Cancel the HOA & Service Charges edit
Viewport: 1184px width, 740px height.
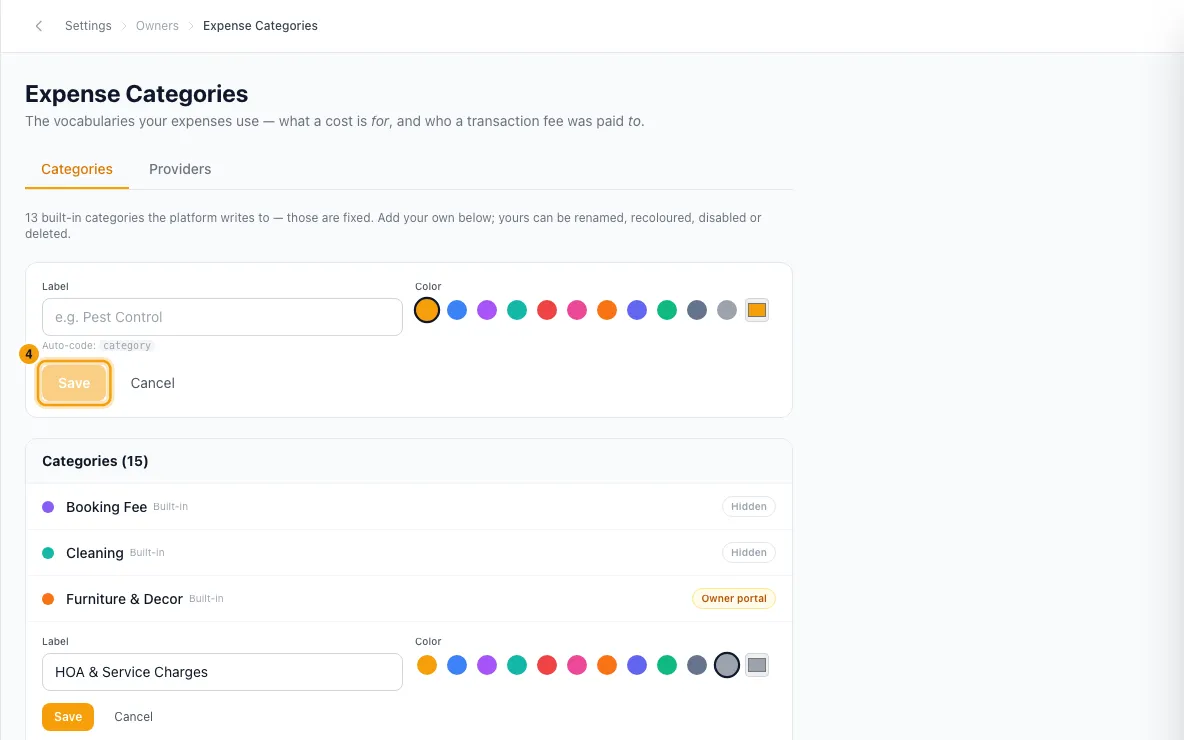133,717
